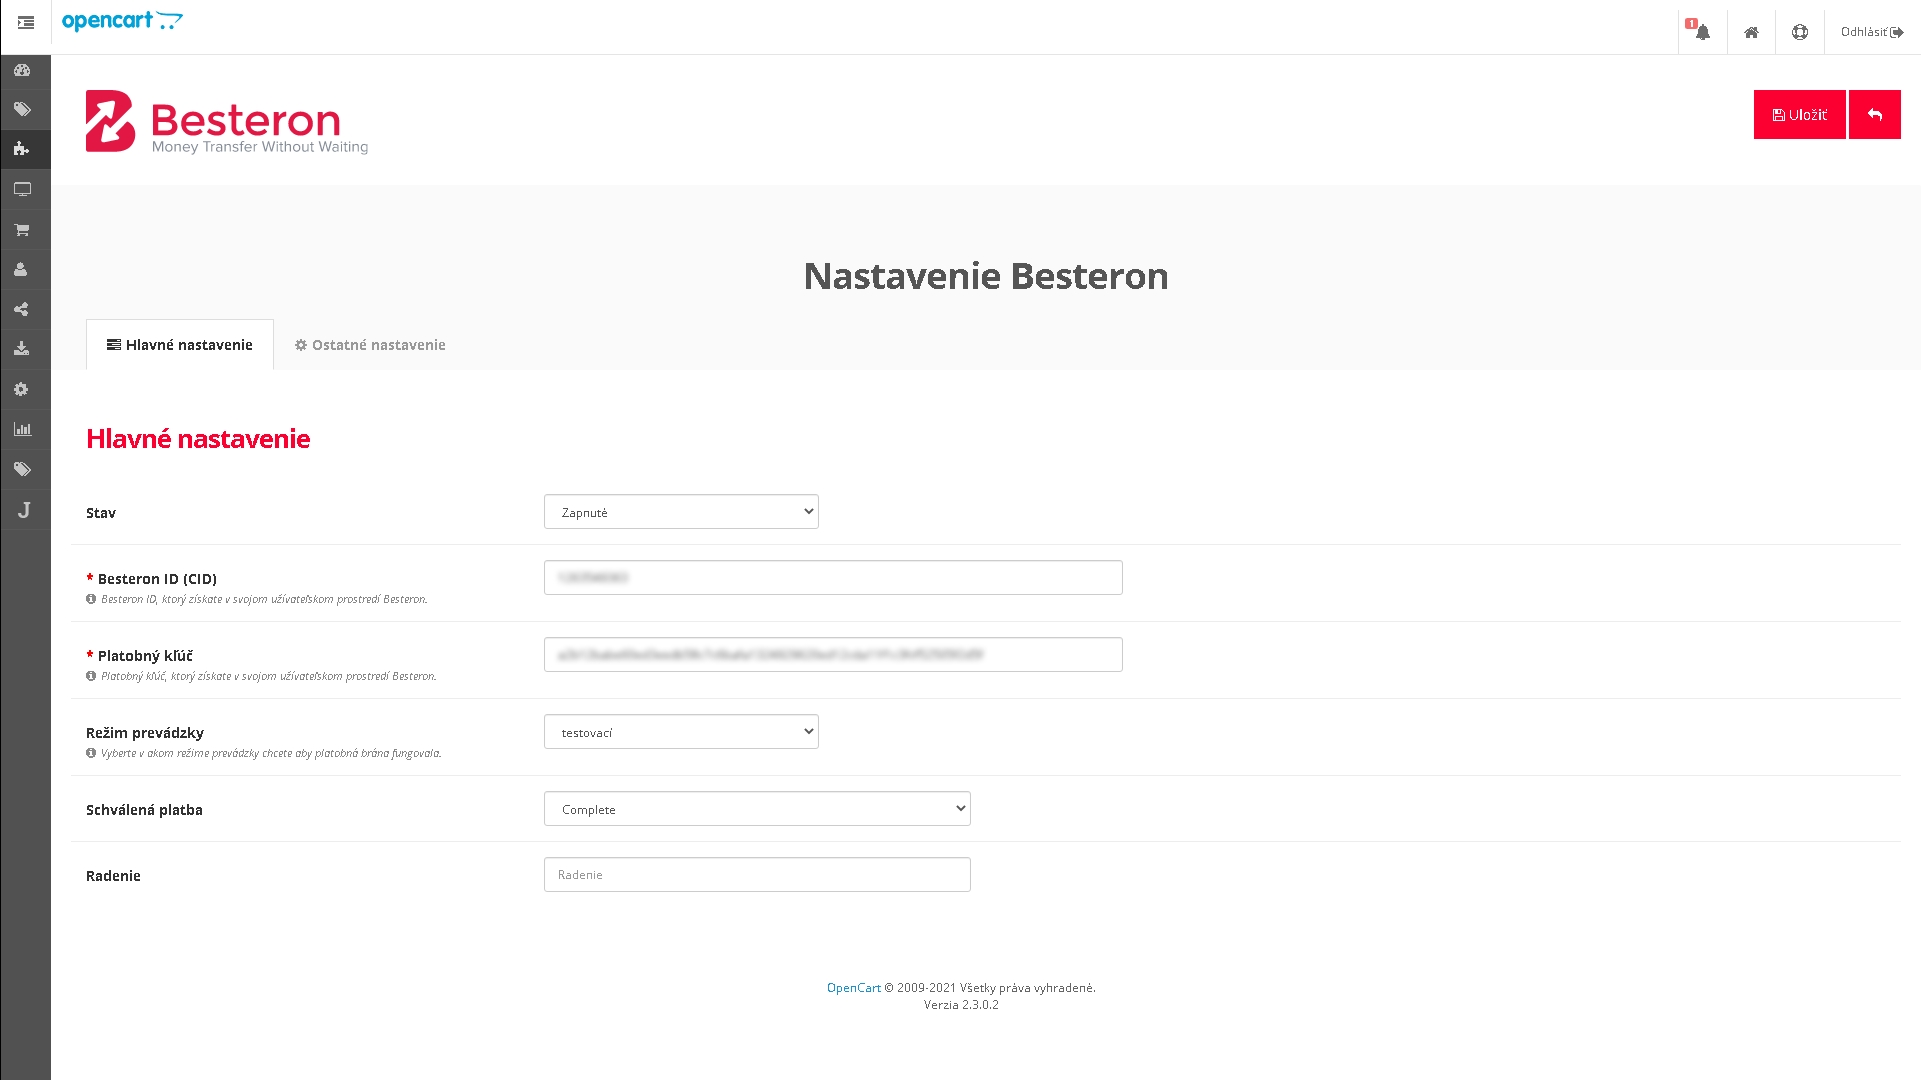
Task: Go to storefront via home icon
Action: tap(1751, 32)
